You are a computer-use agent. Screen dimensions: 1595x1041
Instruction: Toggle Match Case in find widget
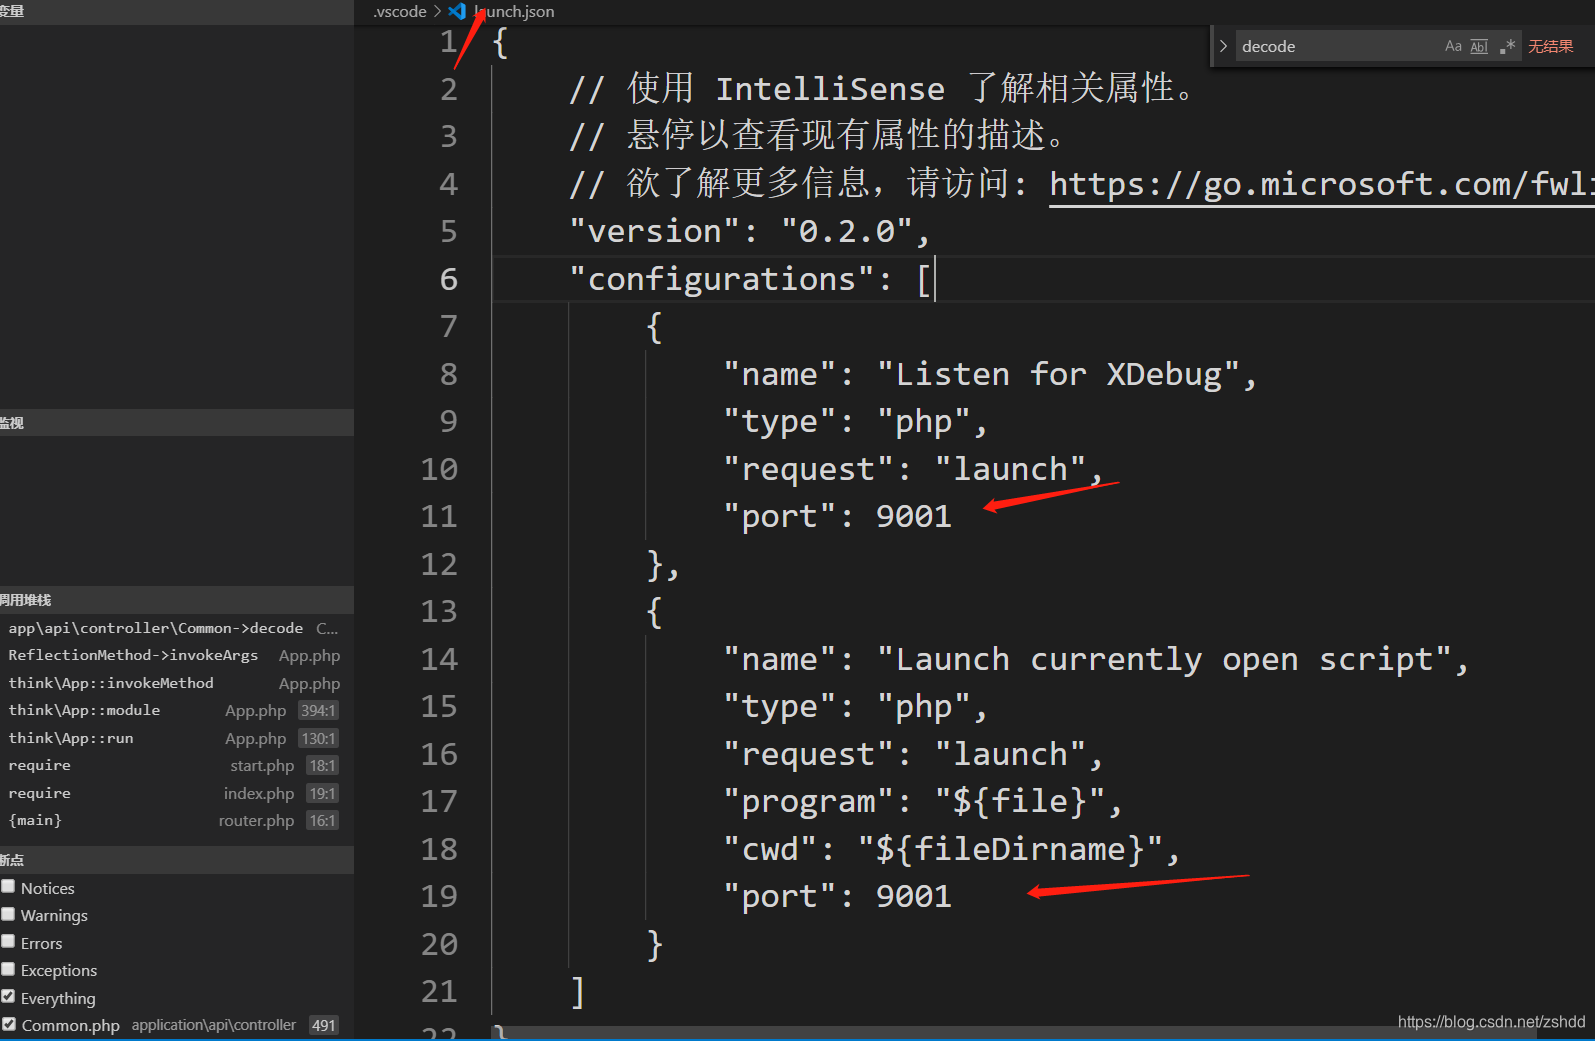(x=1453, y=46)
